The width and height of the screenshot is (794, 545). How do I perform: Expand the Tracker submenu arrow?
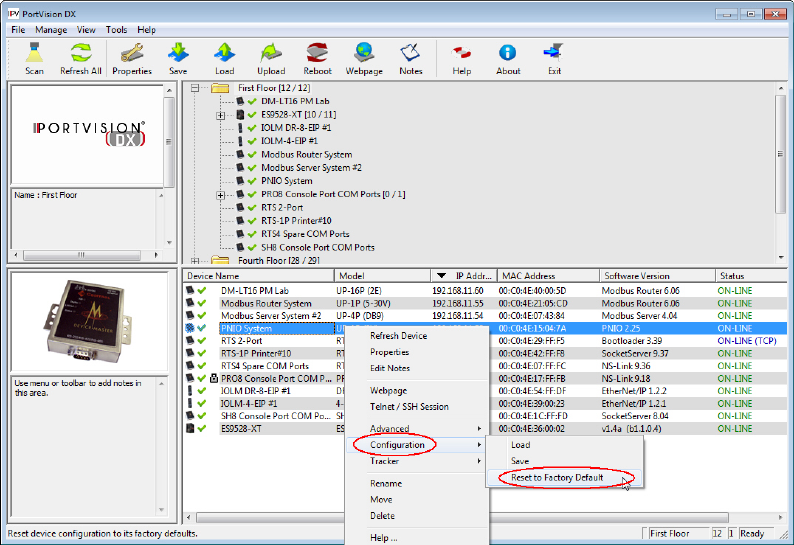(x=479, y=461)
